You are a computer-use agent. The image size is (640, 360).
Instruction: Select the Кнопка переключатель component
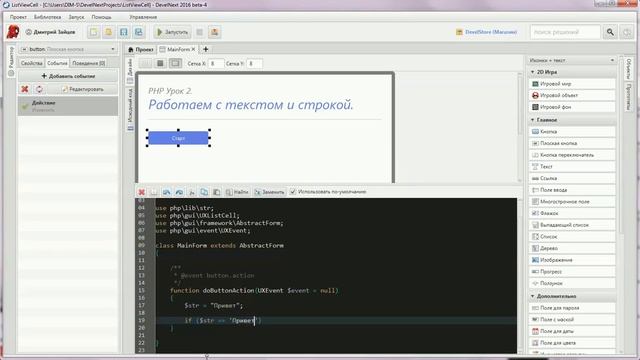(572, 155)
